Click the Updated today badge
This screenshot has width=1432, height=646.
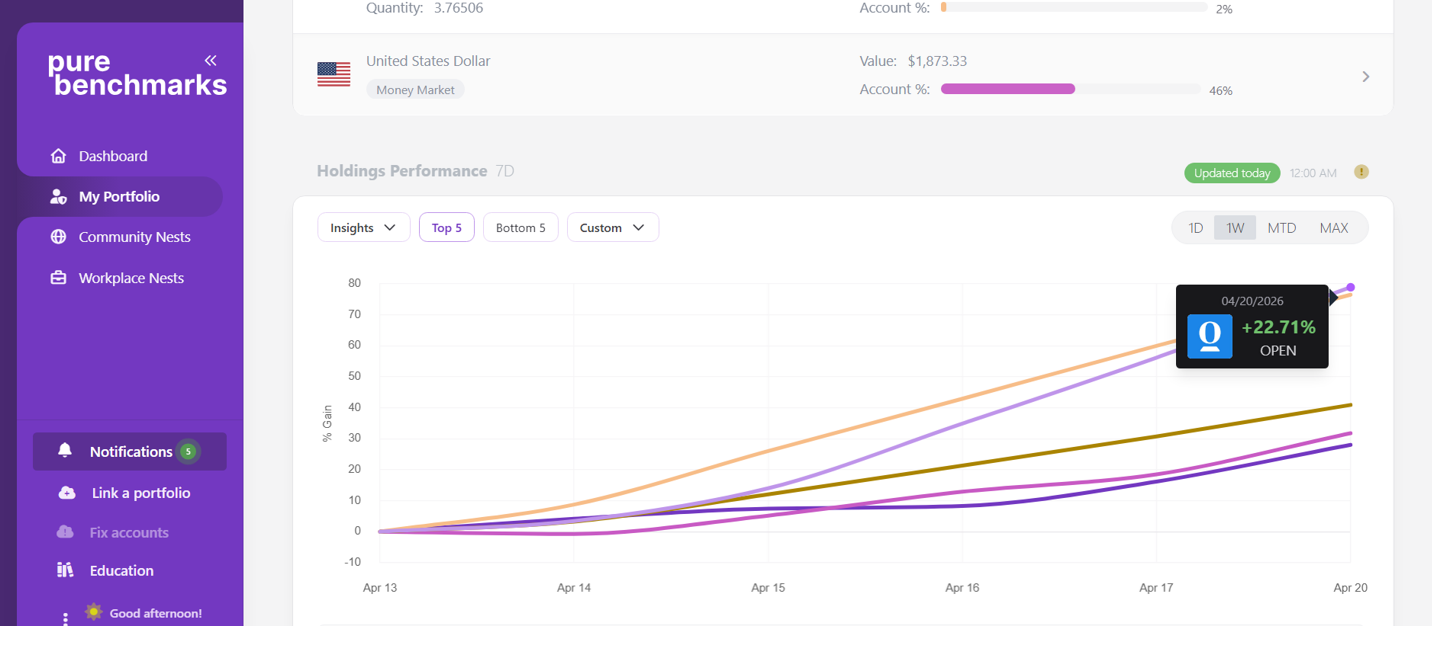click(x=1232, y=173)
